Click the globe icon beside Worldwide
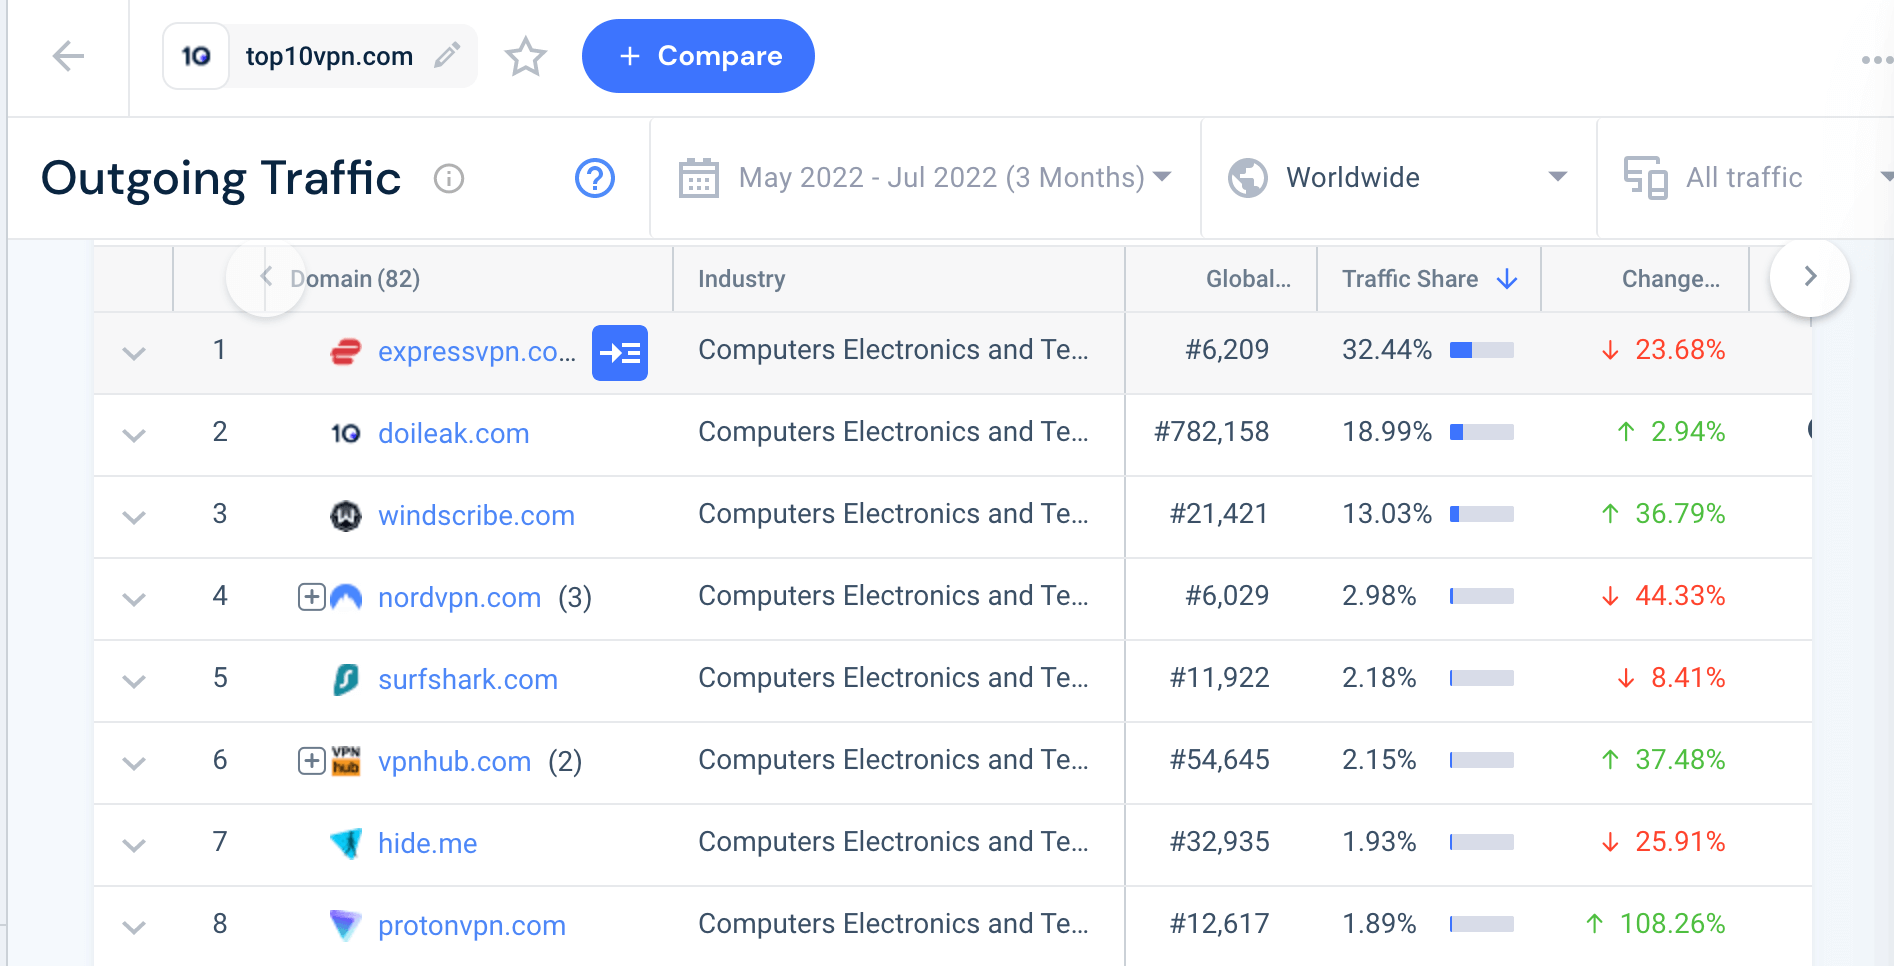The image size is (1894, 966). (x=1246, y=177)
